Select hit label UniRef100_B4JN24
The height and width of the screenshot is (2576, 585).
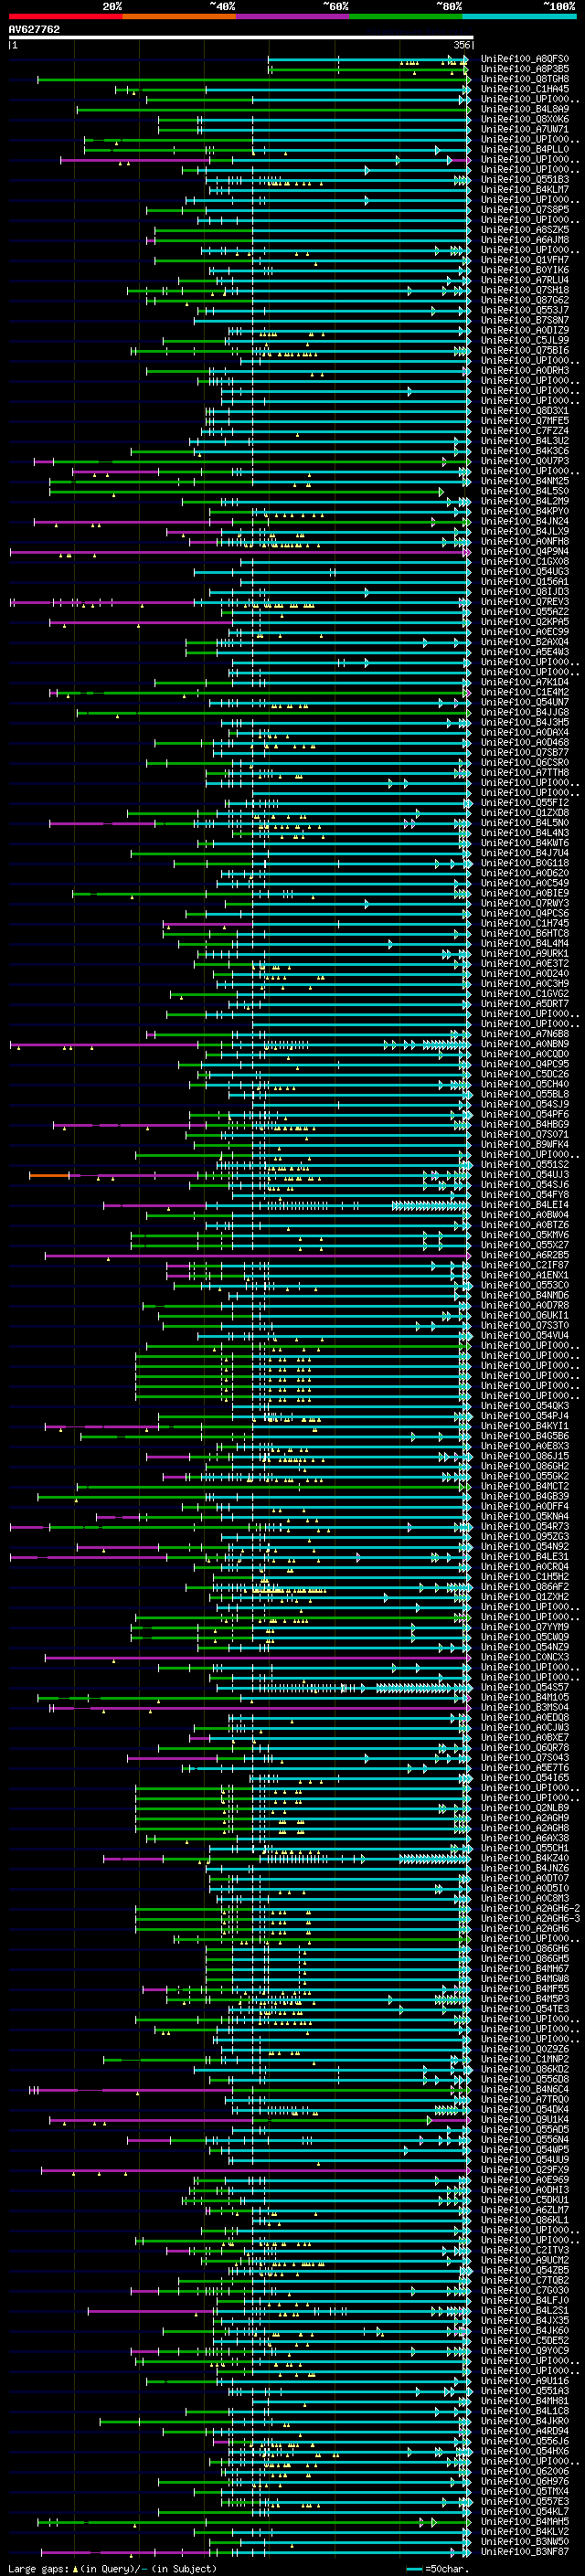click(x=525, y=521)
